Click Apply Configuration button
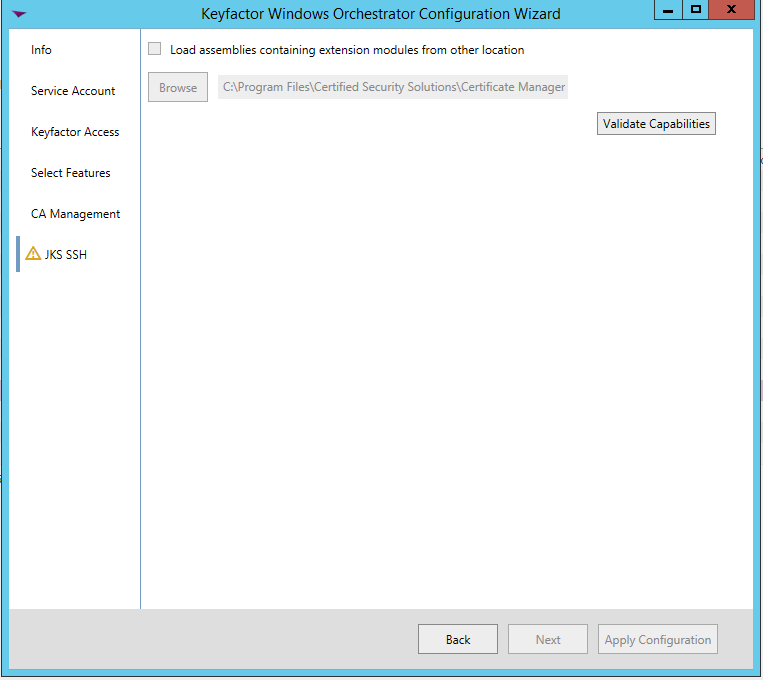 click(x=658, y=639)
